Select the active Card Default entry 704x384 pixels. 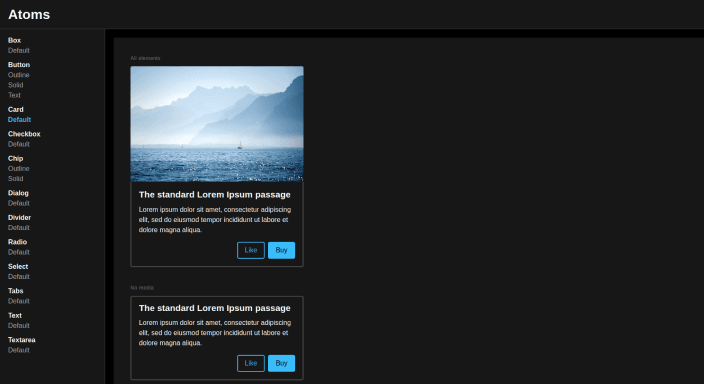[19, 119]
